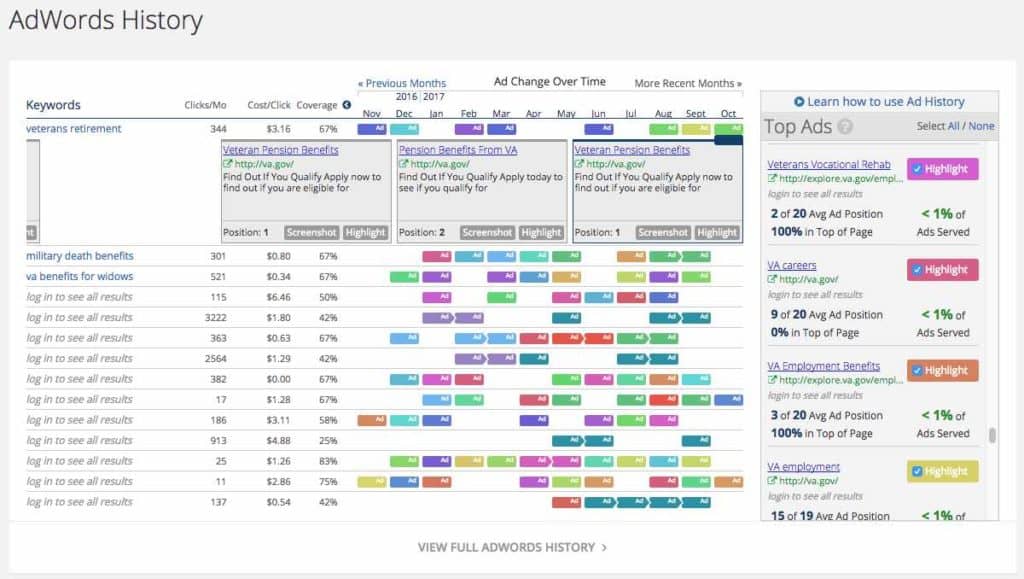The image size is (1024, 579).
Task: Collapse the veterans retirement keyword row
Action: click(74, 129)
